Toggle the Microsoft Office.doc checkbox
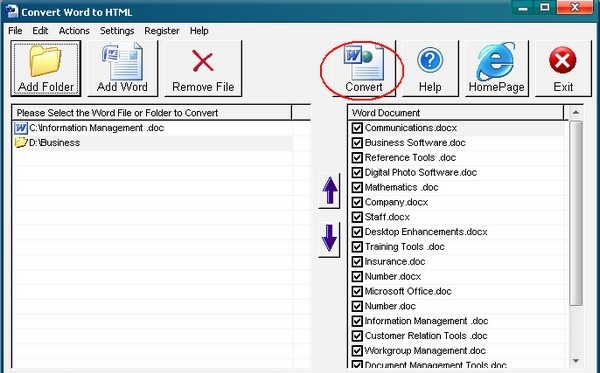 357,292
